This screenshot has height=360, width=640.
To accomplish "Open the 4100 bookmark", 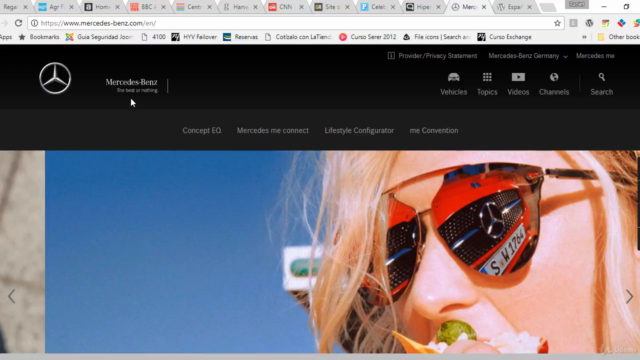I will pos(153,37).
